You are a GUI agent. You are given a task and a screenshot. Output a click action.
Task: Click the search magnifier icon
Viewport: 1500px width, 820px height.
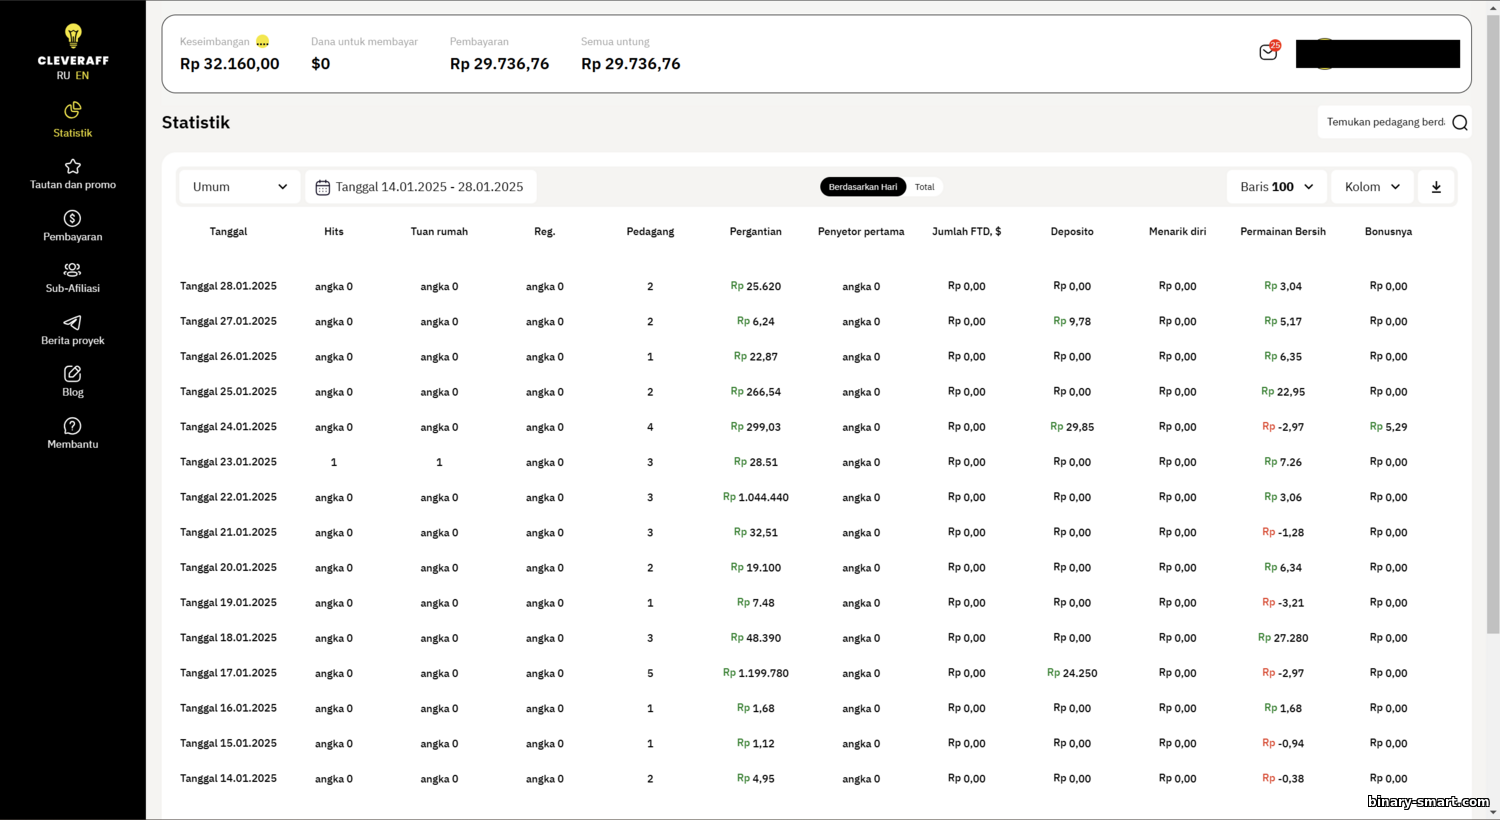point(1460,122)
